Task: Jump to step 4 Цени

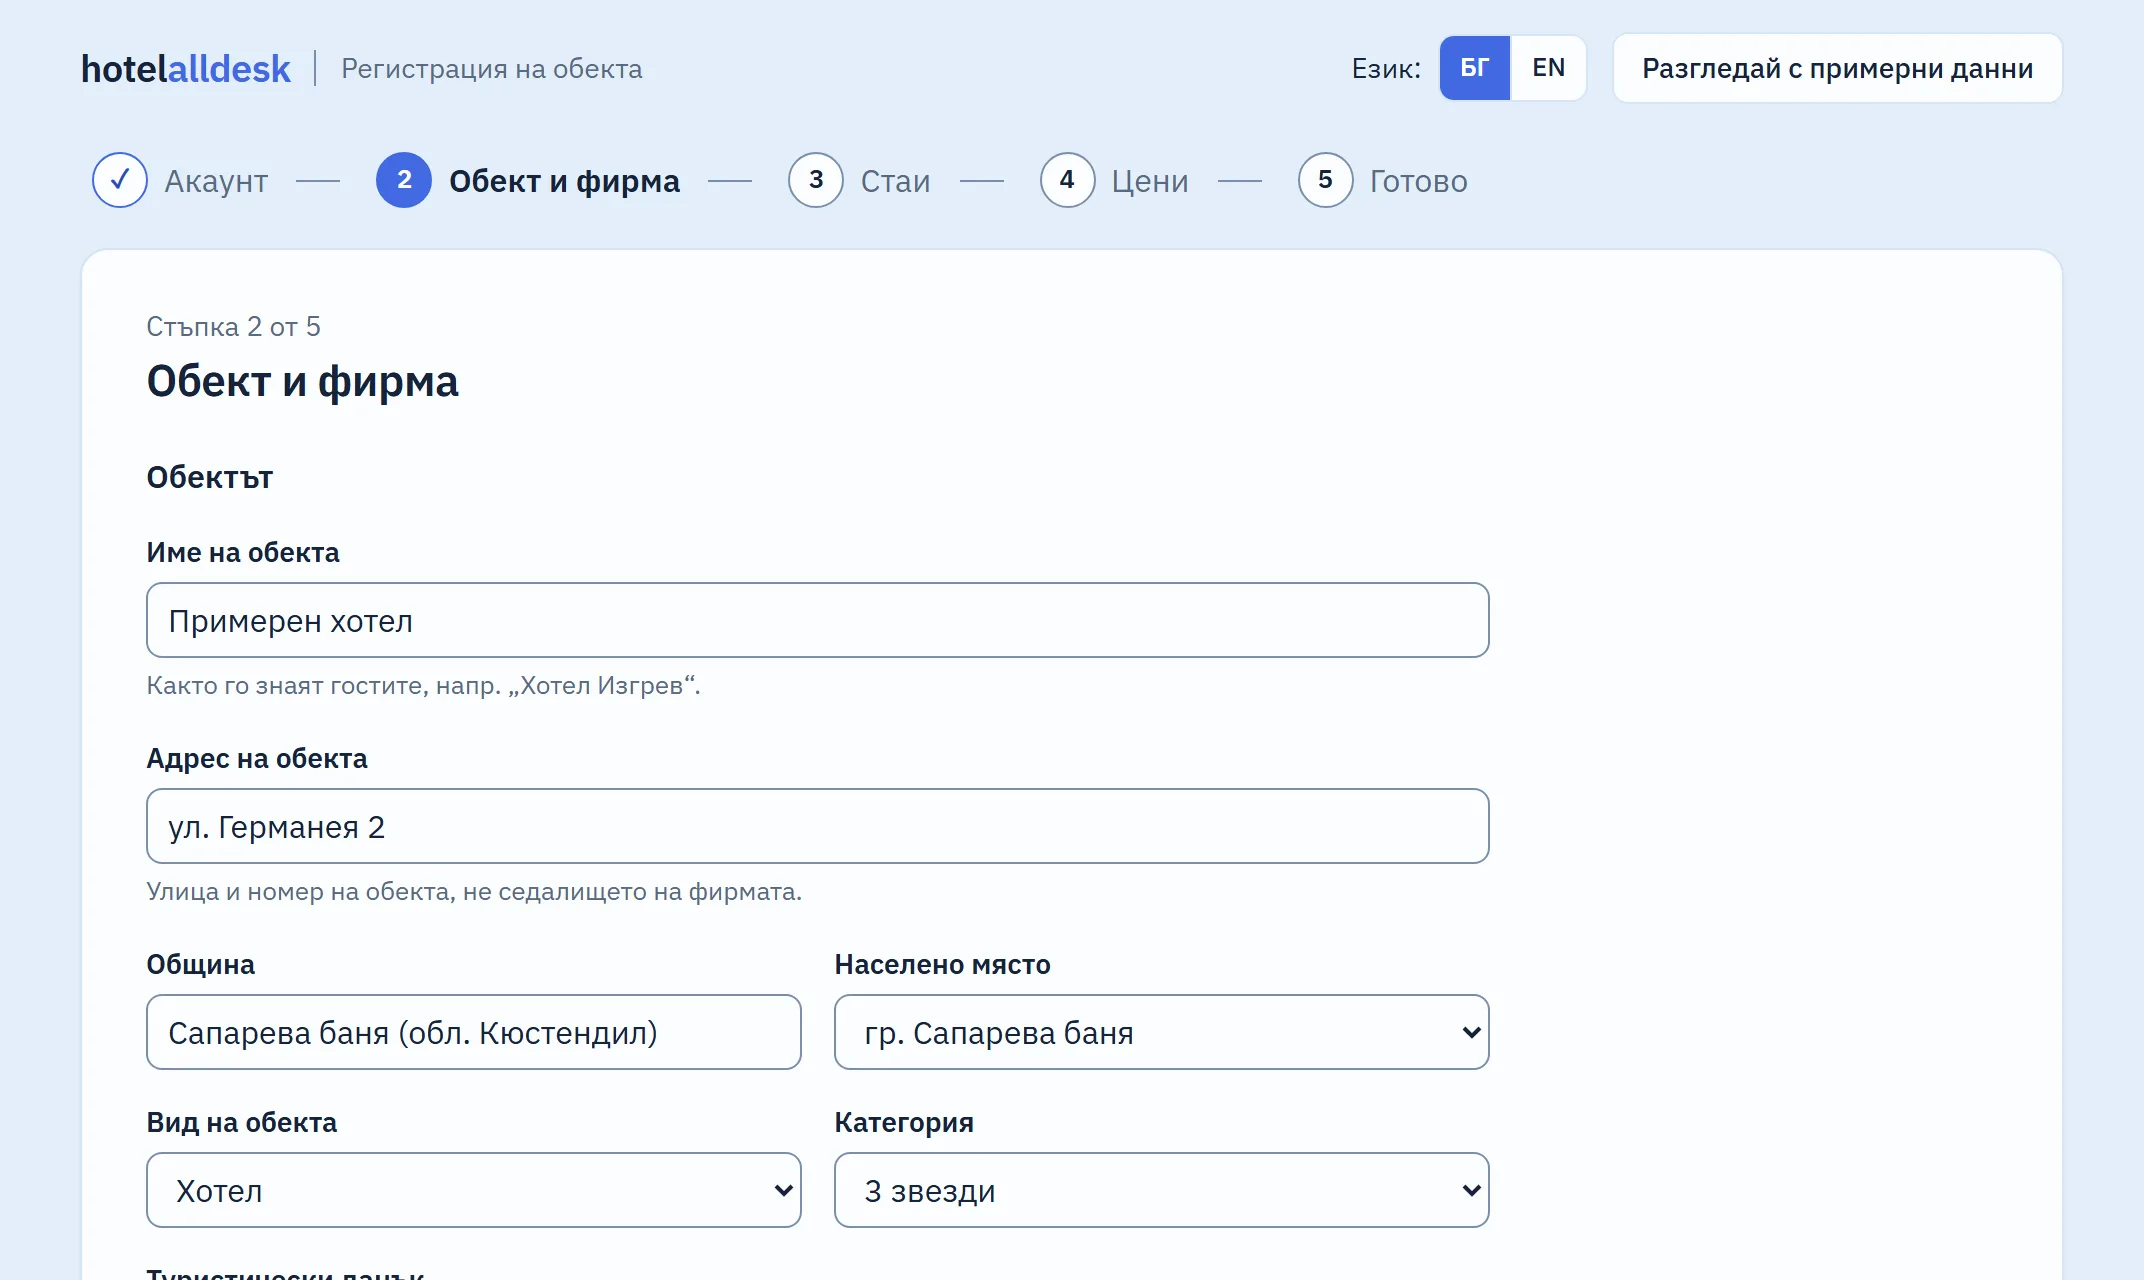Action: pos(1115,180)
